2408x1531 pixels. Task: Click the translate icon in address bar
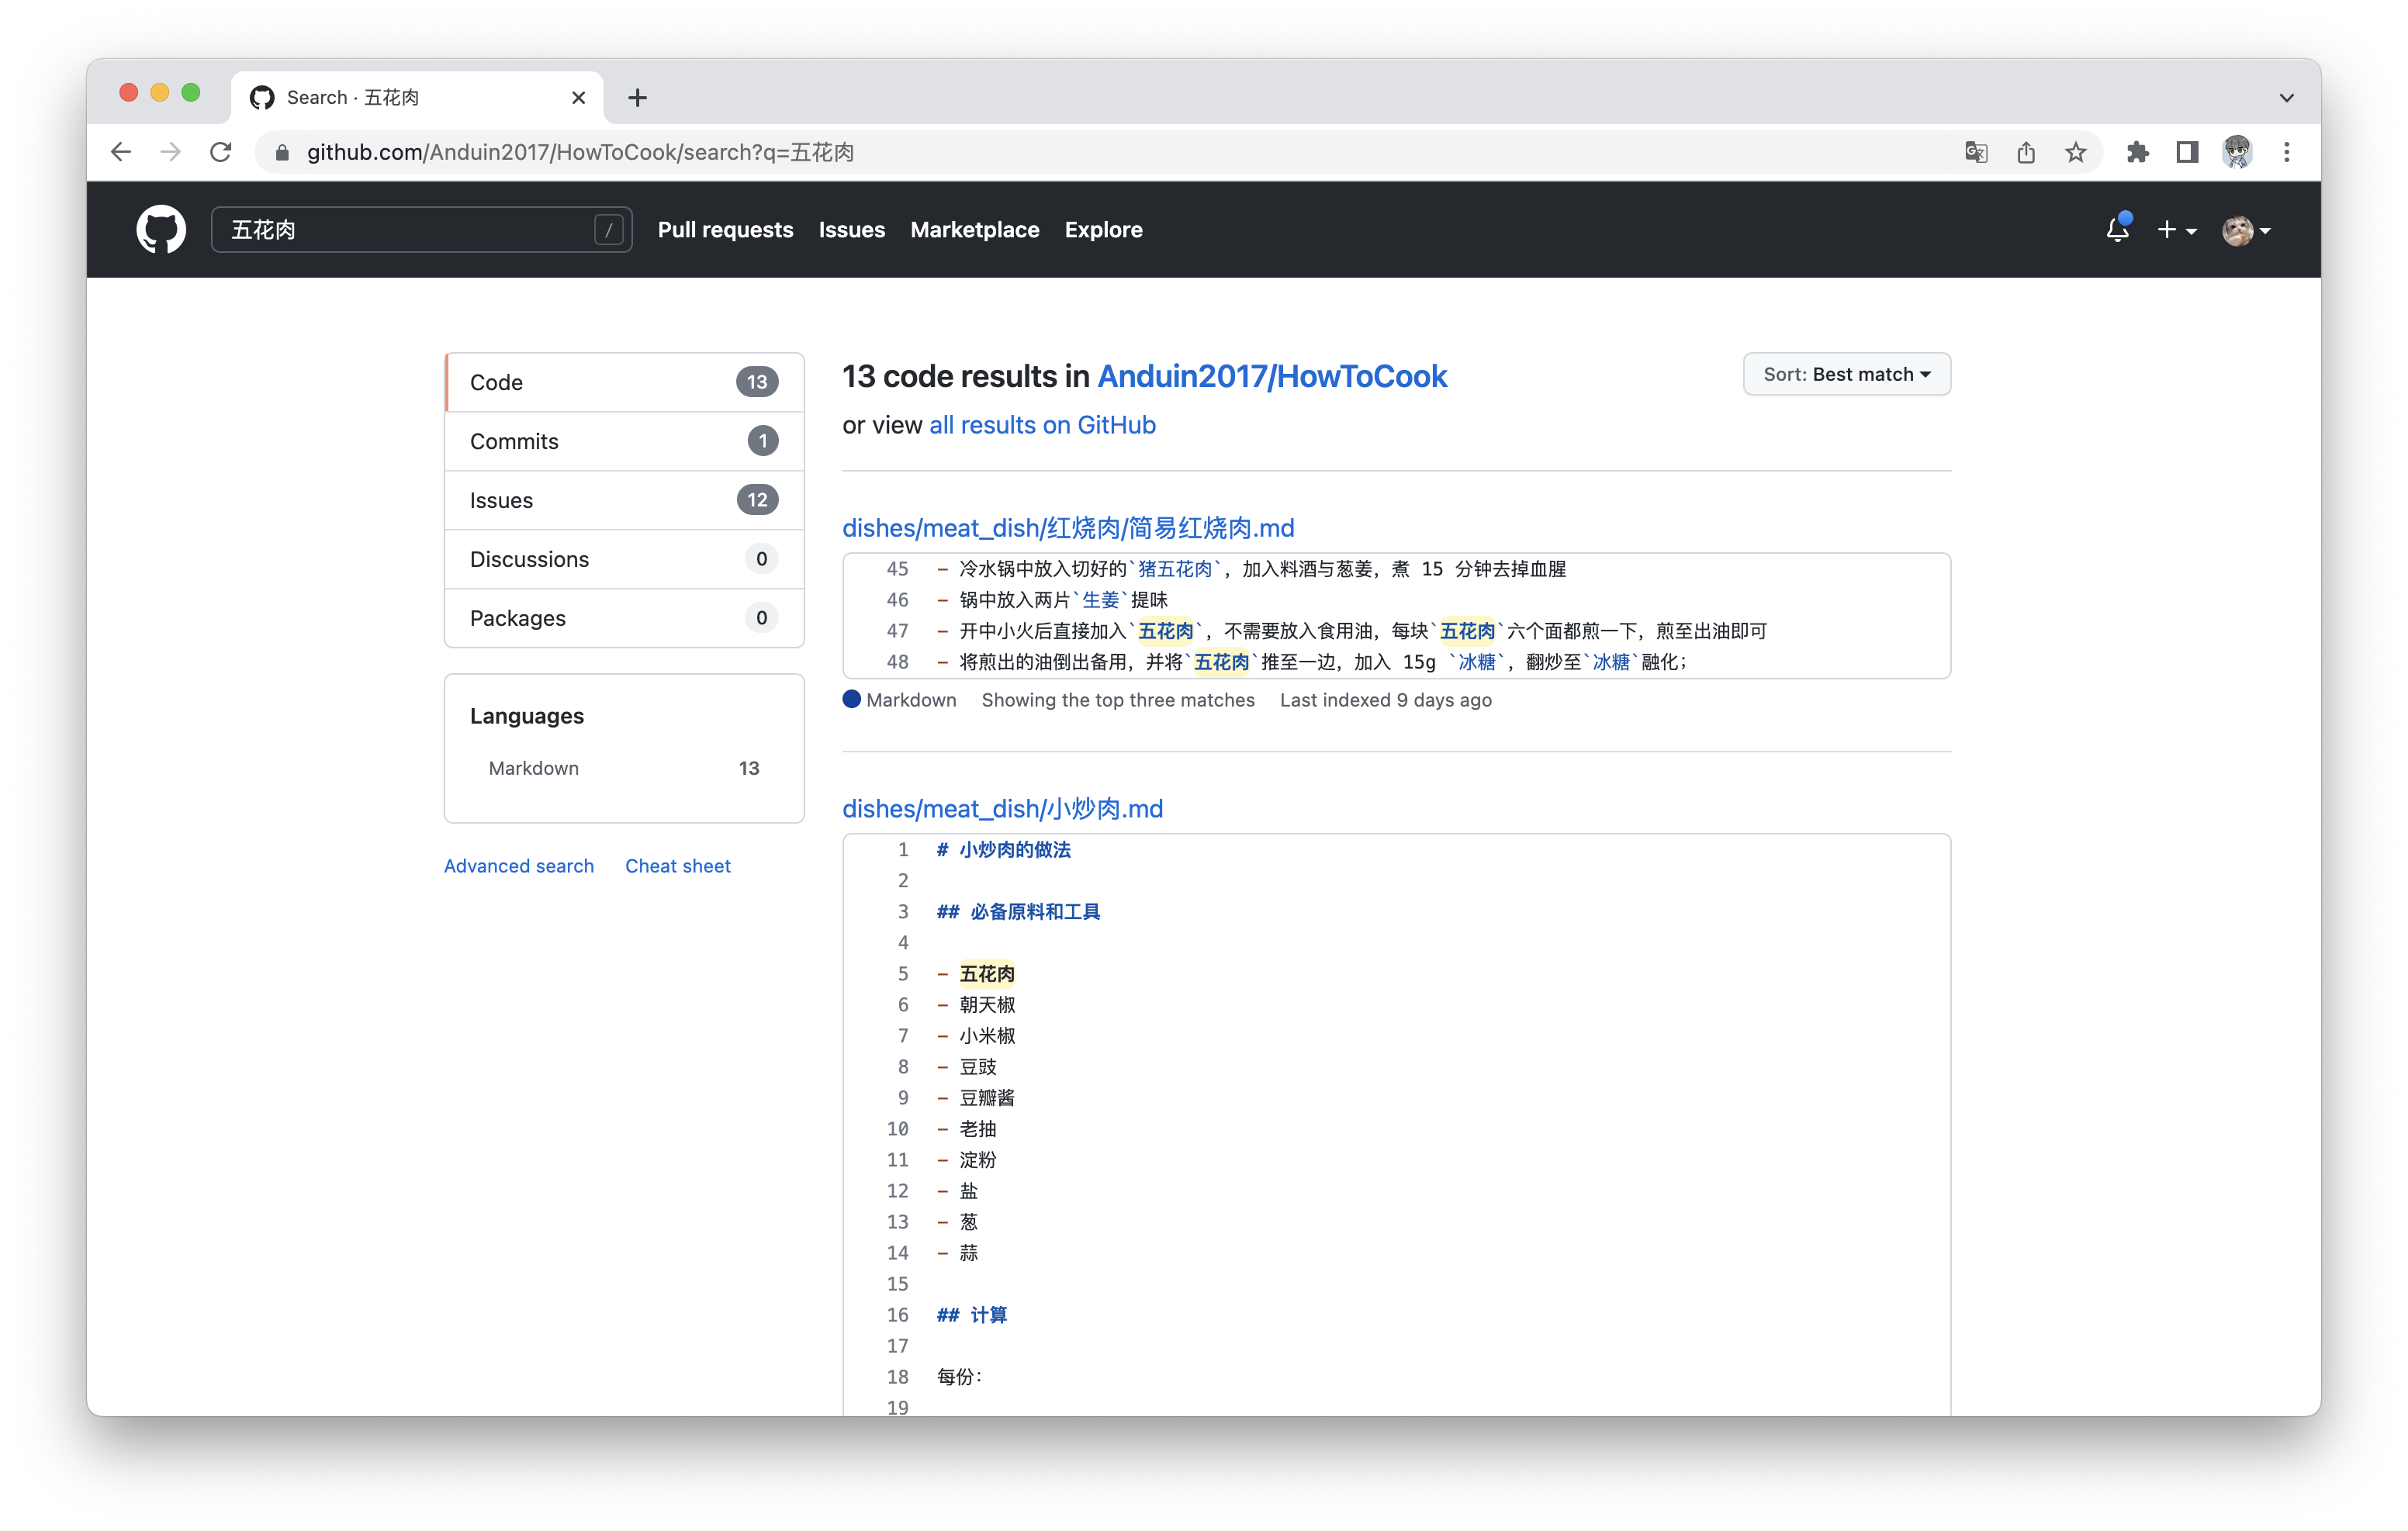pyautogui.click(x=1975, y=152)
